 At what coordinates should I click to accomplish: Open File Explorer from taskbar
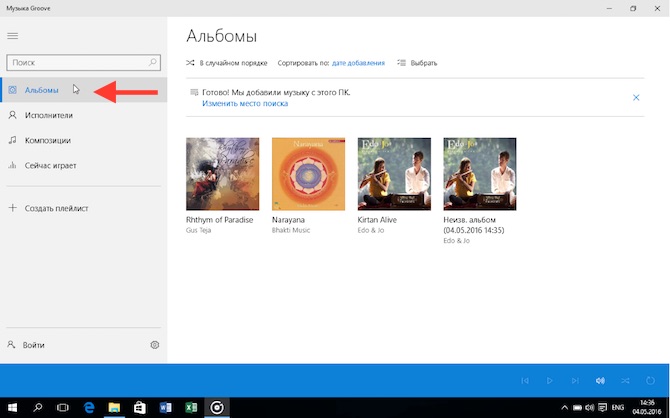(x=114, y=408)
